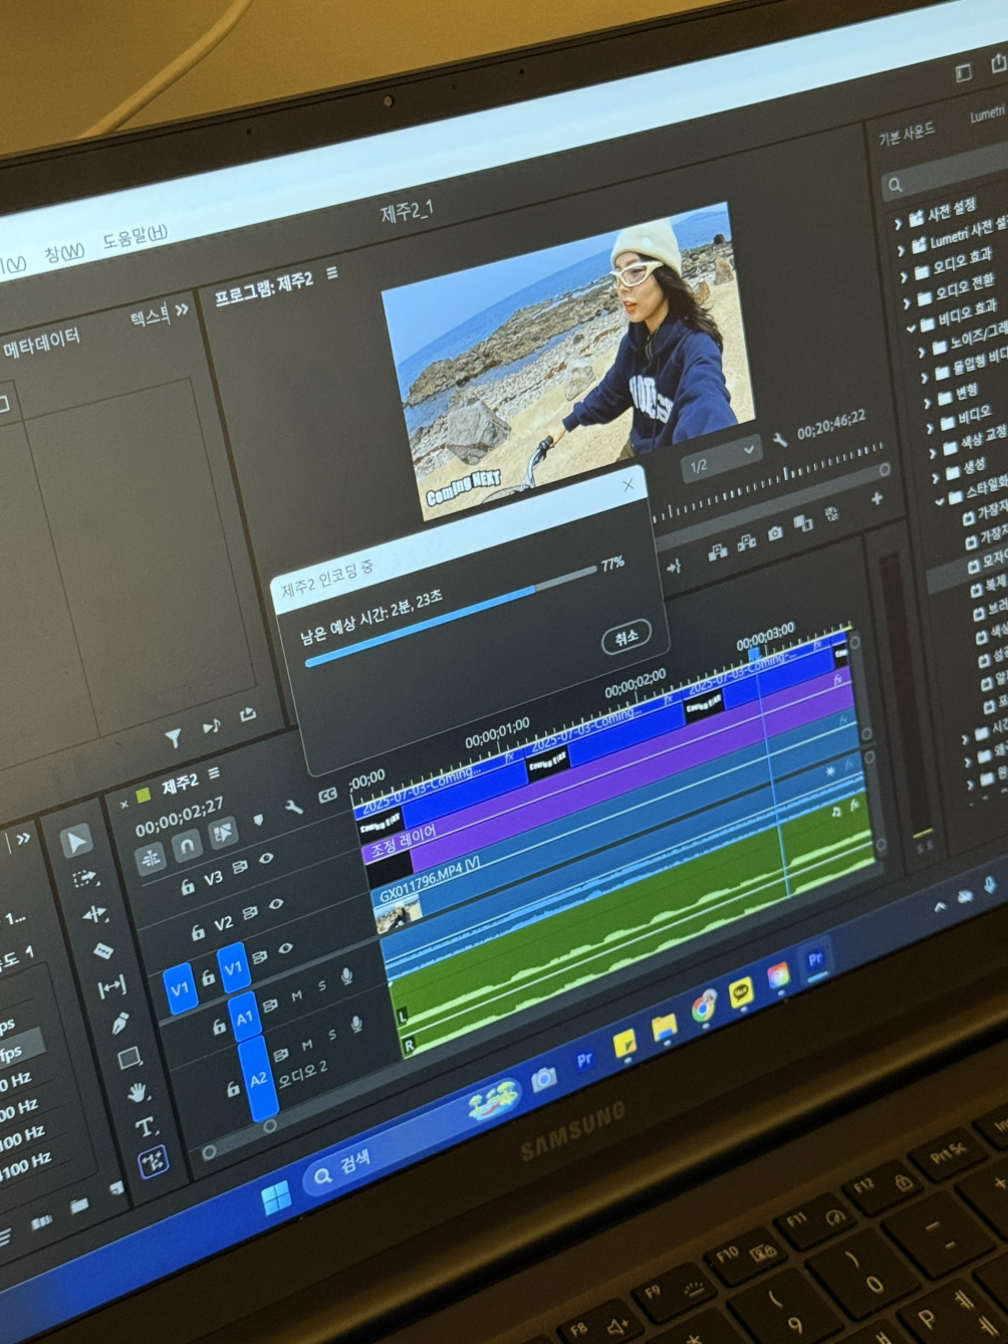Mute track A1 with M button
The image size is (1008, 1344).
click(297, 996)
